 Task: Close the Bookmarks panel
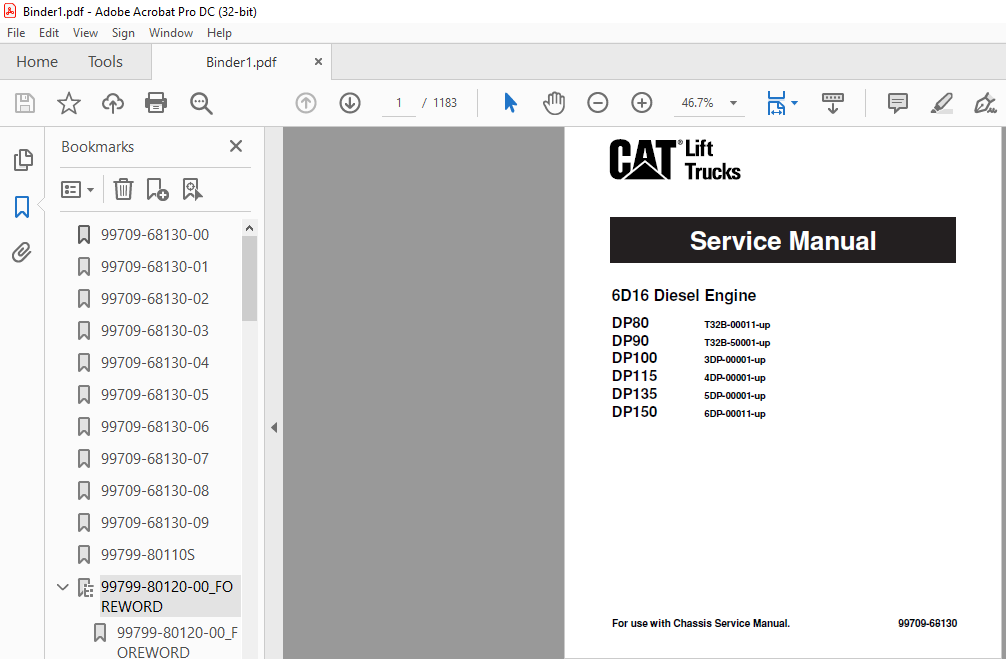click(236, 146)
